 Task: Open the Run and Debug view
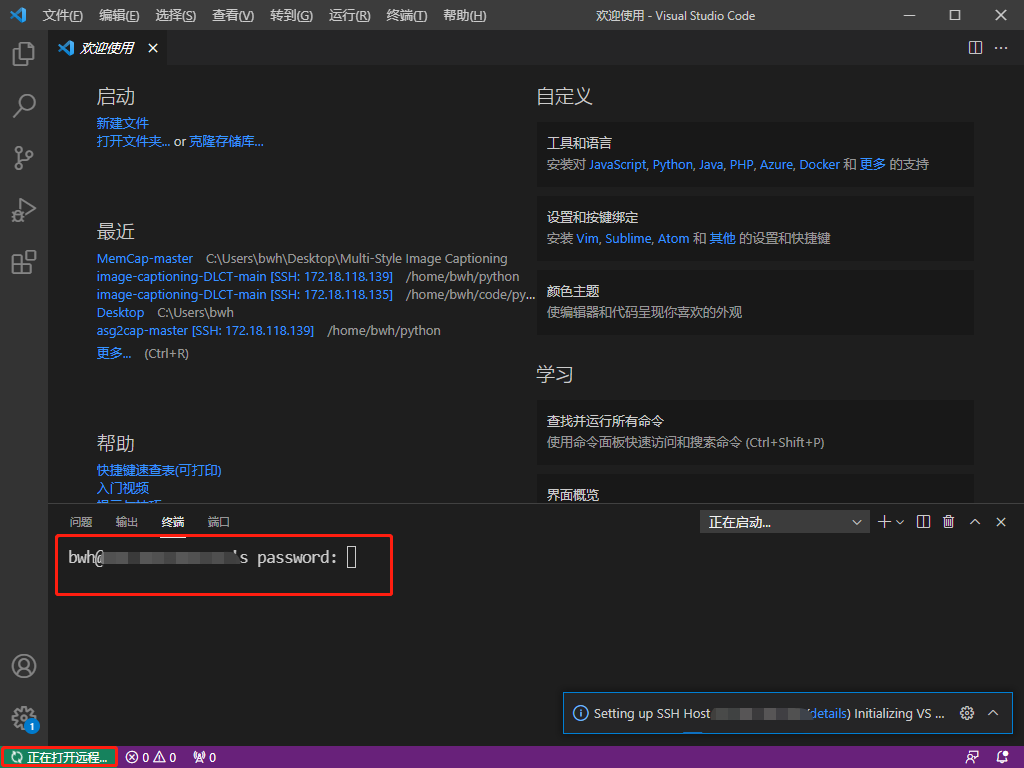click(24, 210)
